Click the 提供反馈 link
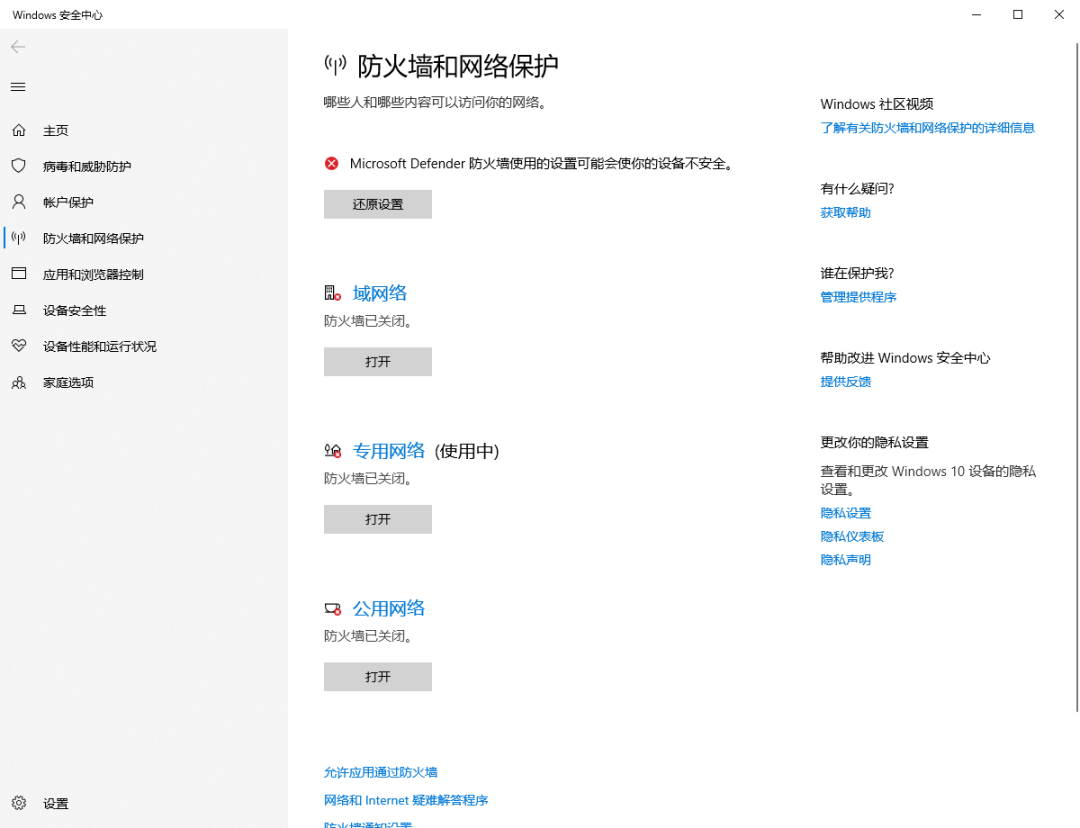This screenshot has height=828, width=1080. [x=845, y=381]
